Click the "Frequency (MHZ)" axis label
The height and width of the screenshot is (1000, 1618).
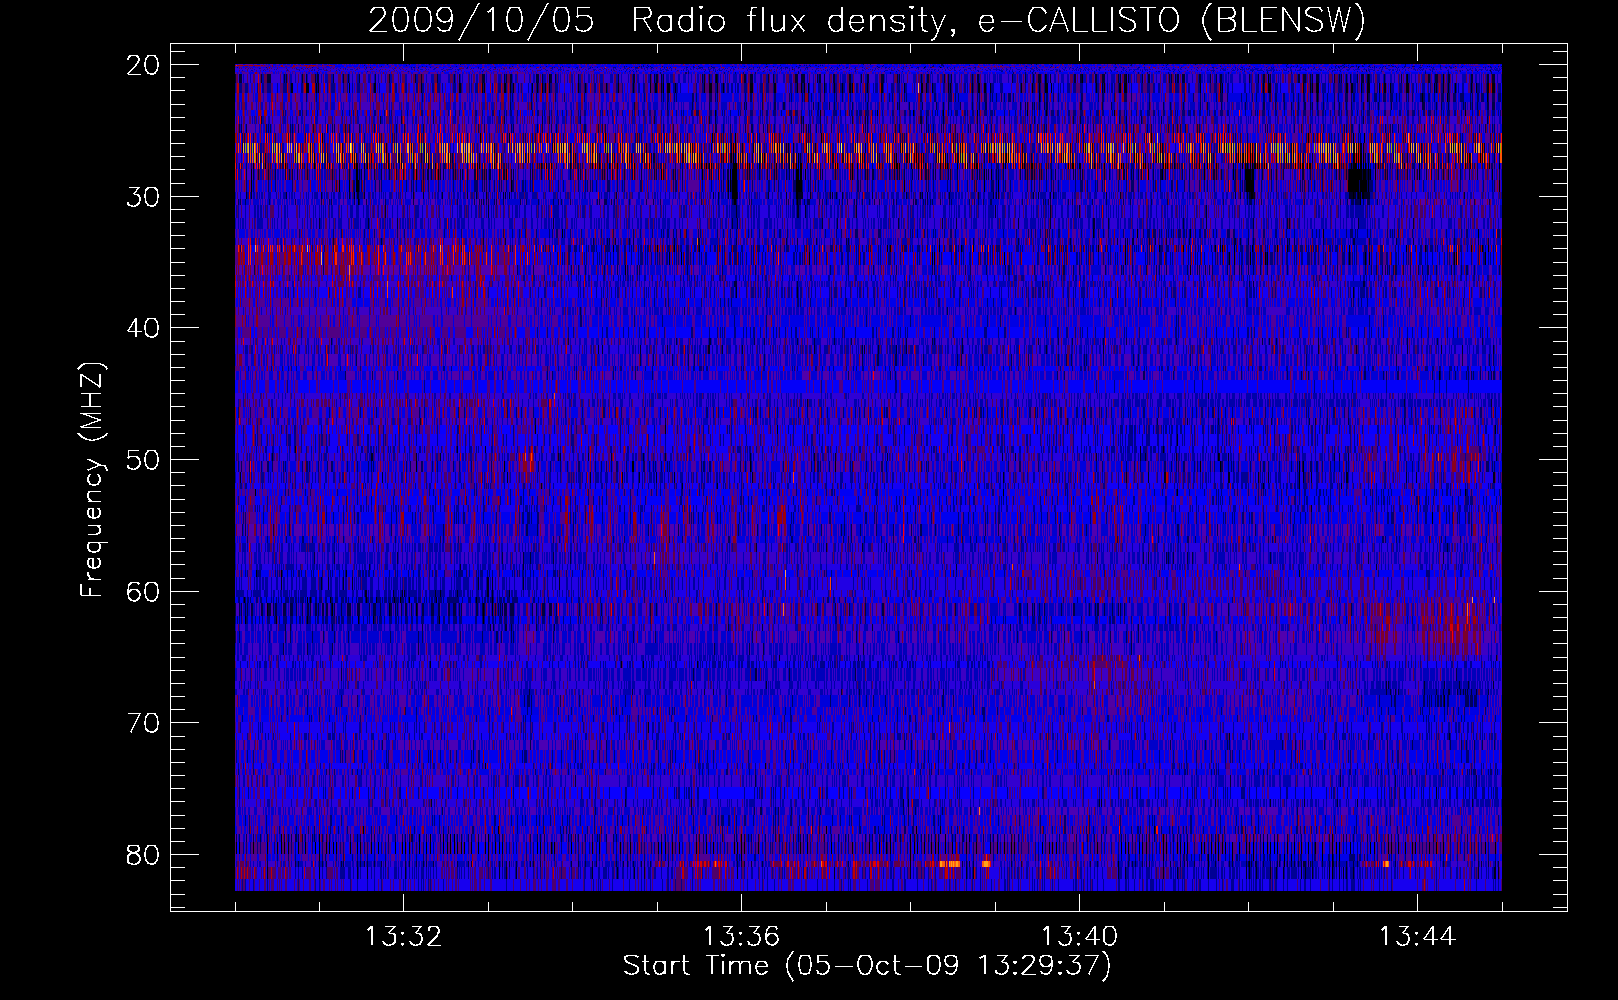[92, 480]
